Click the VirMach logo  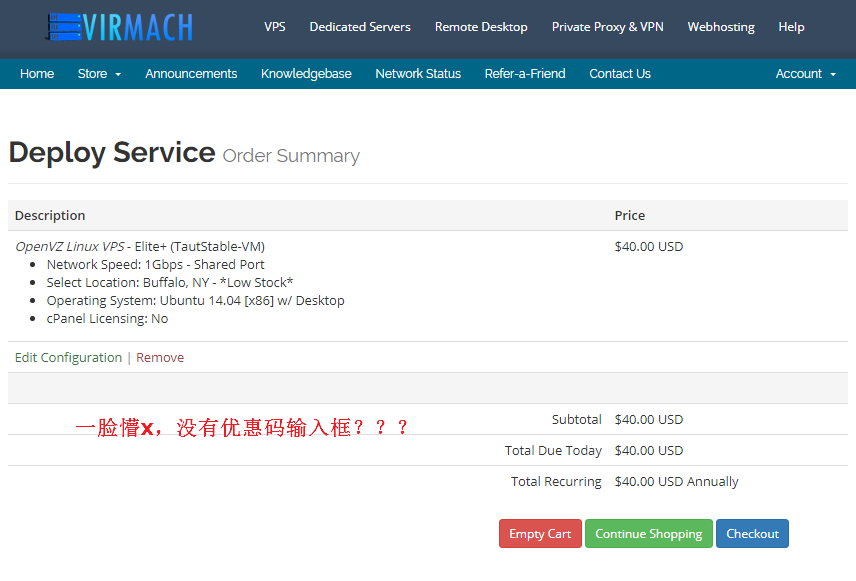(119, 28)
